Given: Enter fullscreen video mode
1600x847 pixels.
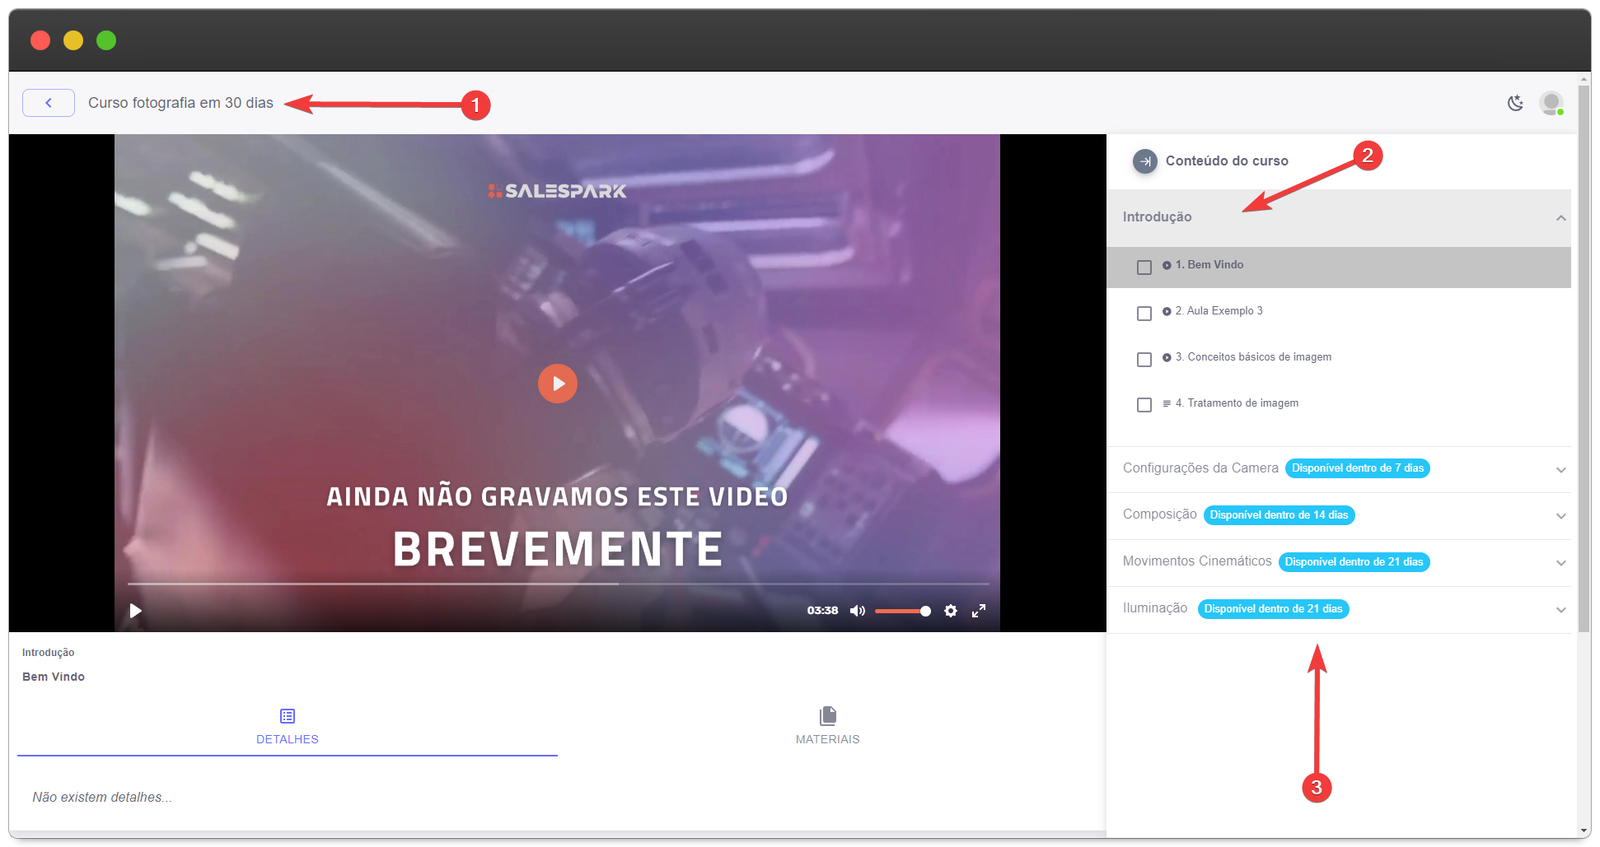Looking at the screenshot, I should click(979, 611).
